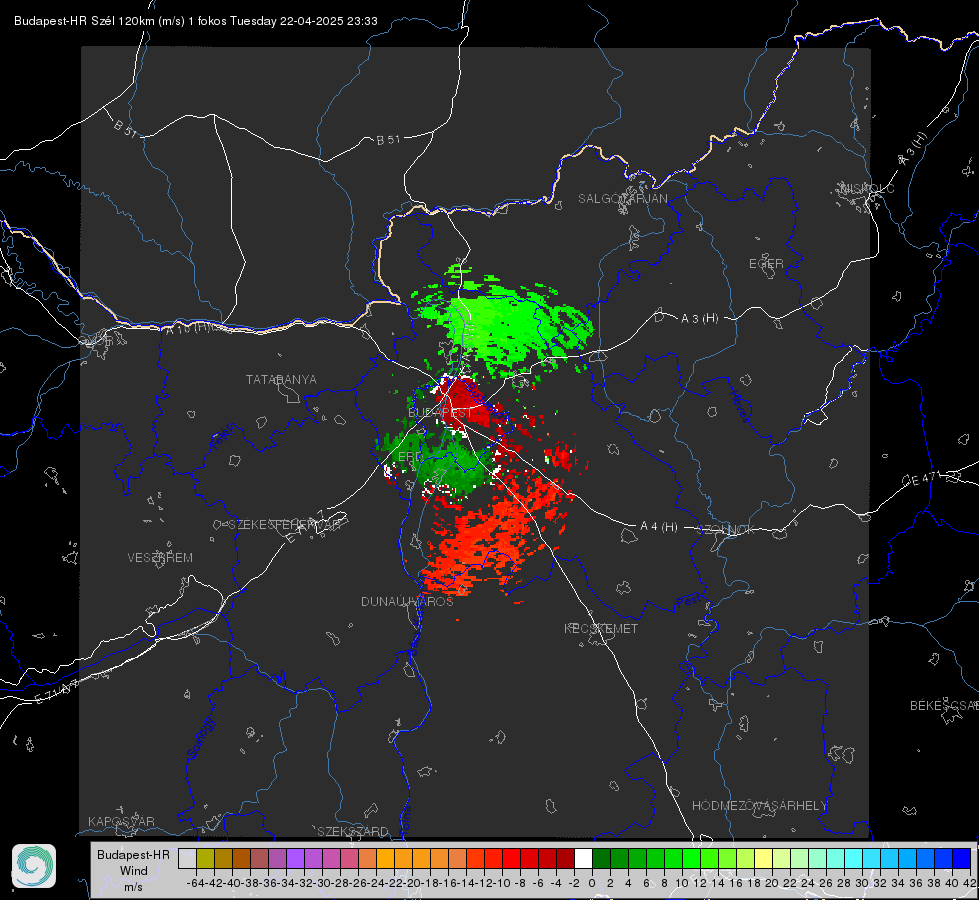Select the EGER city label
The width and height of the screenshot is (979, 900).
click(766, 264)
